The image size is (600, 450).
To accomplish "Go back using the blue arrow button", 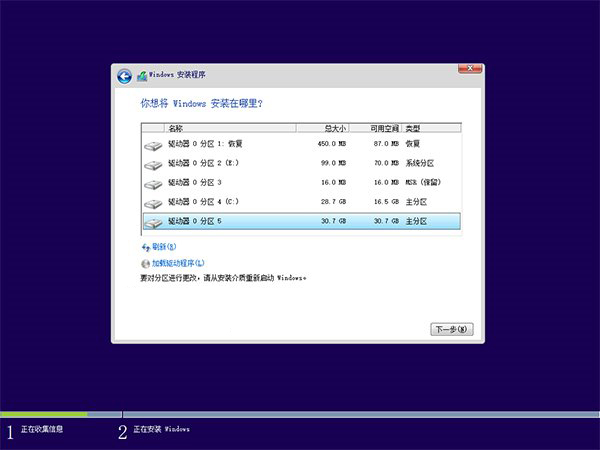I will click(x=124, y=77).
